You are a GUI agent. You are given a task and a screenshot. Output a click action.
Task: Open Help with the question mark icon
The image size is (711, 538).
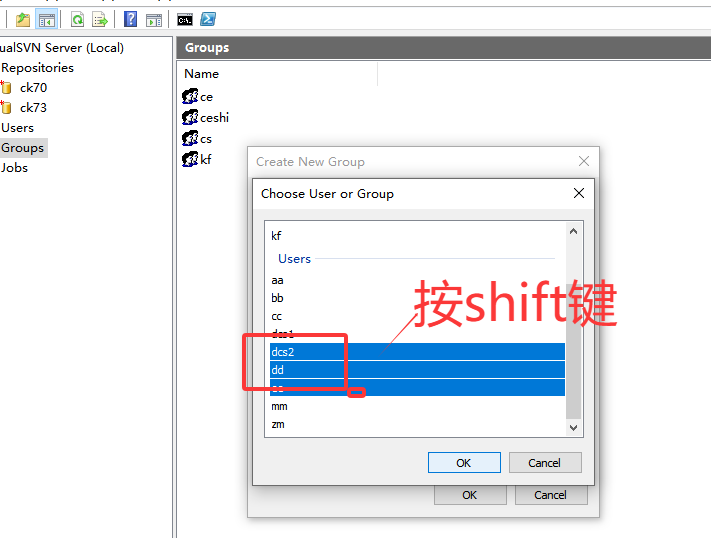point(131,20)
